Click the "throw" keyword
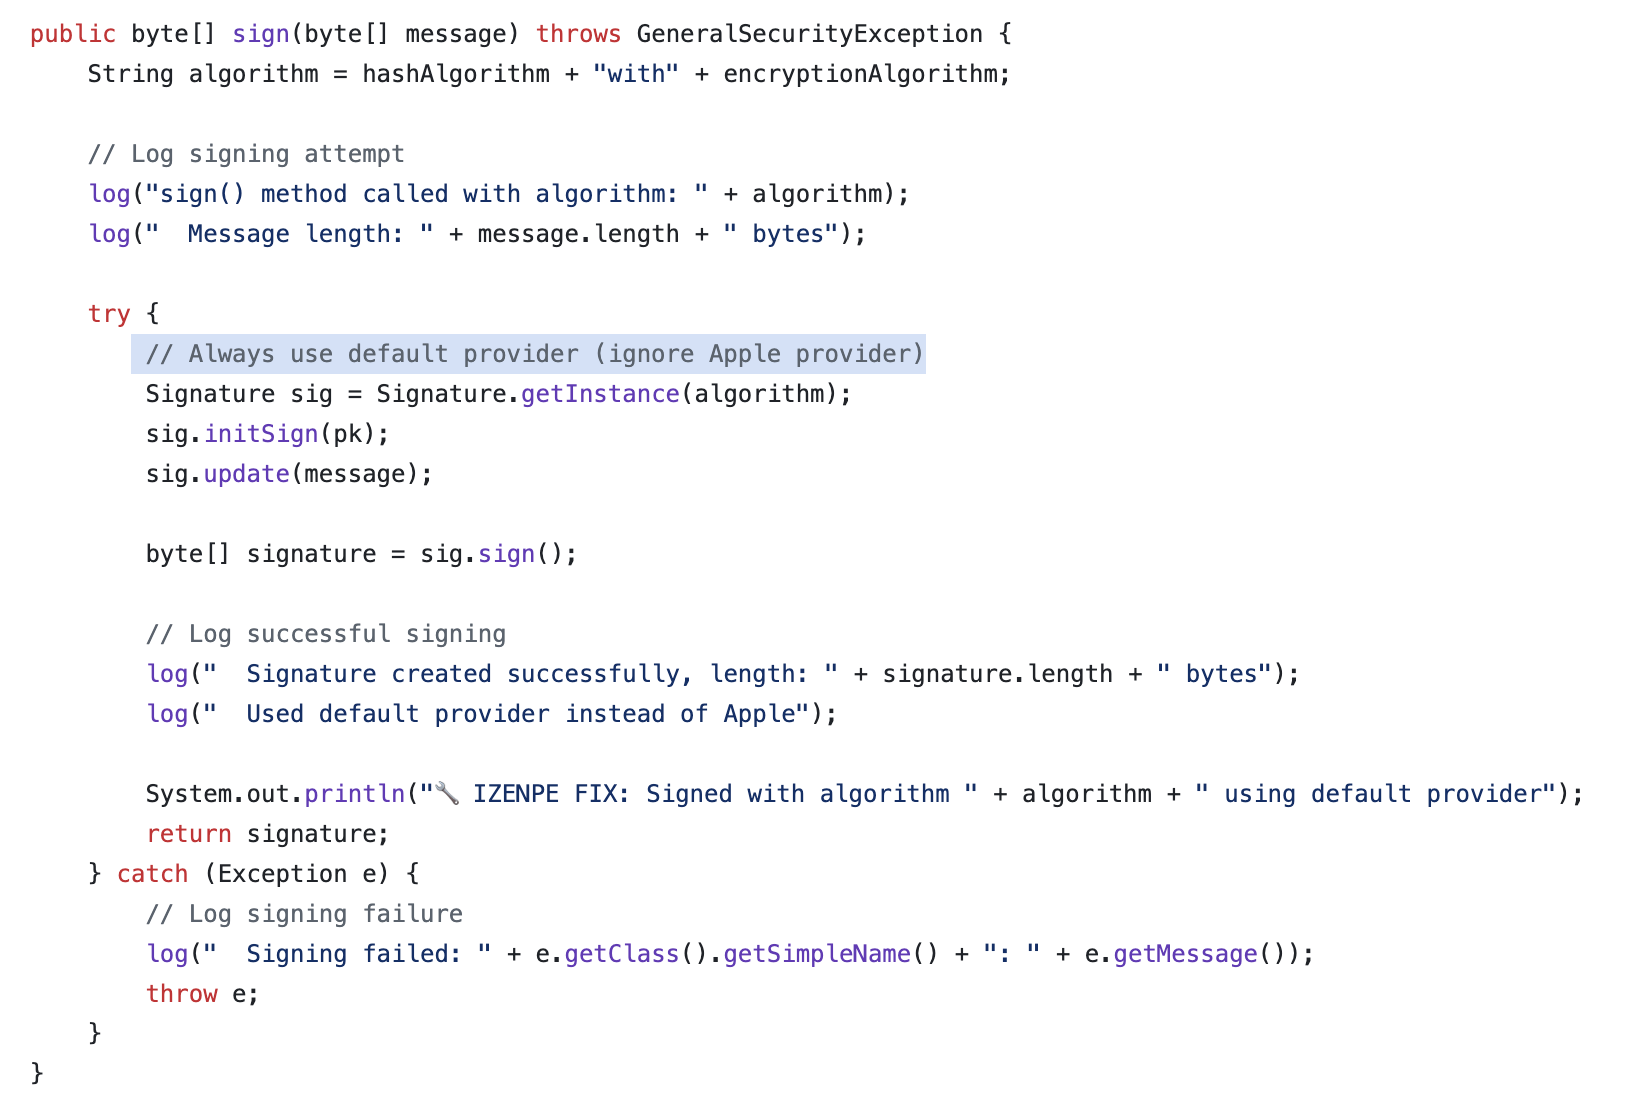The width and height of the screenshot is (1646, 1094). click(x=181, y=994)
